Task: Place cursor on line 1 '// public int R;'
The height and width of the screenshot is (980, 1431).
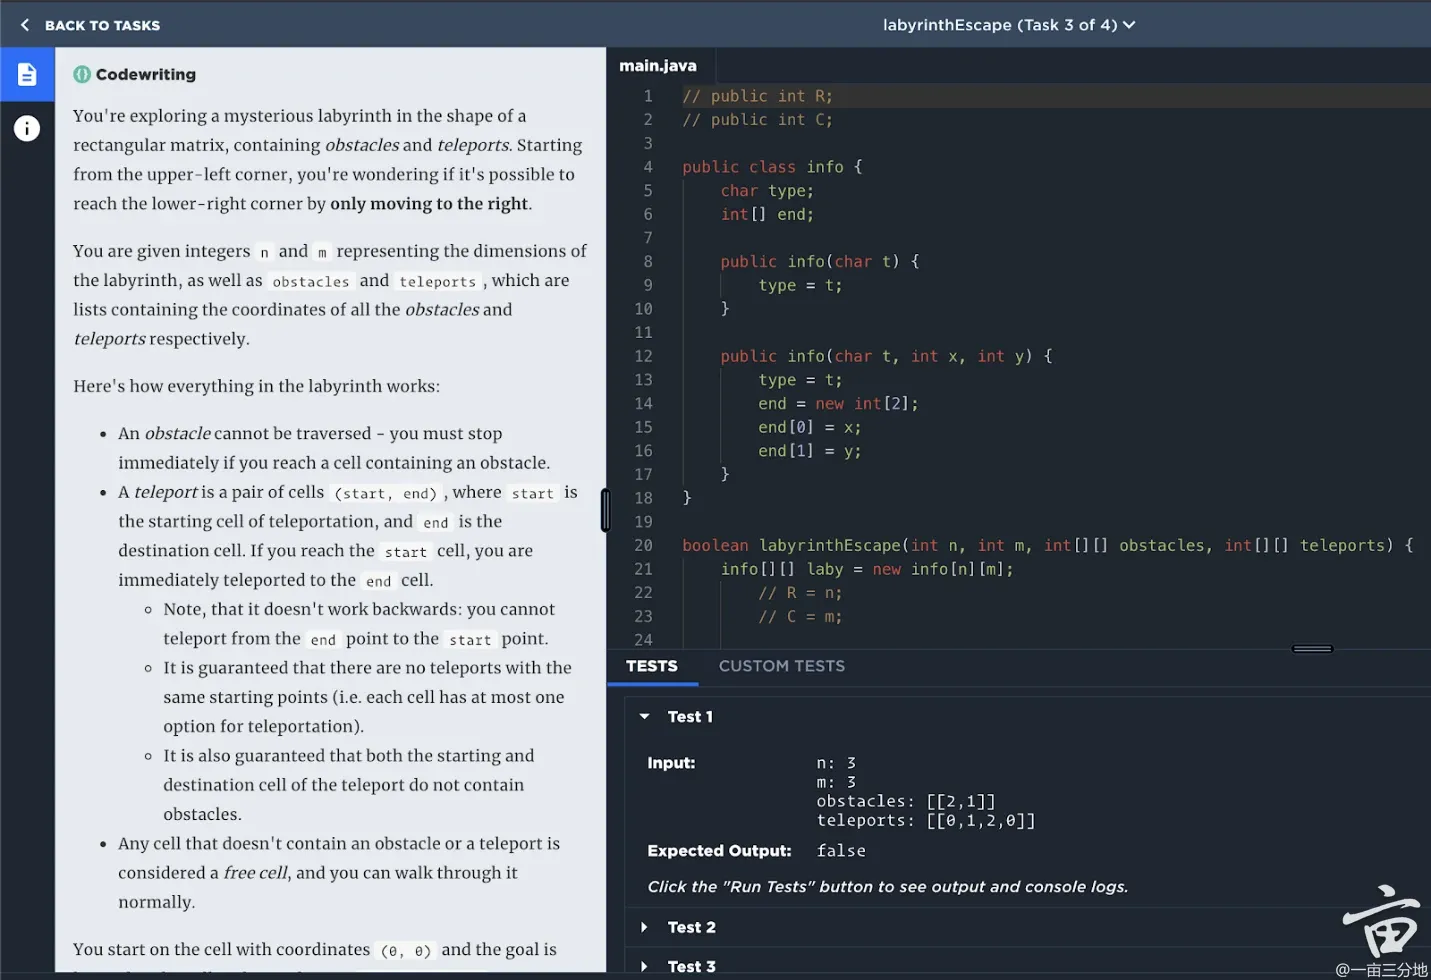Action: click(757, 96)
